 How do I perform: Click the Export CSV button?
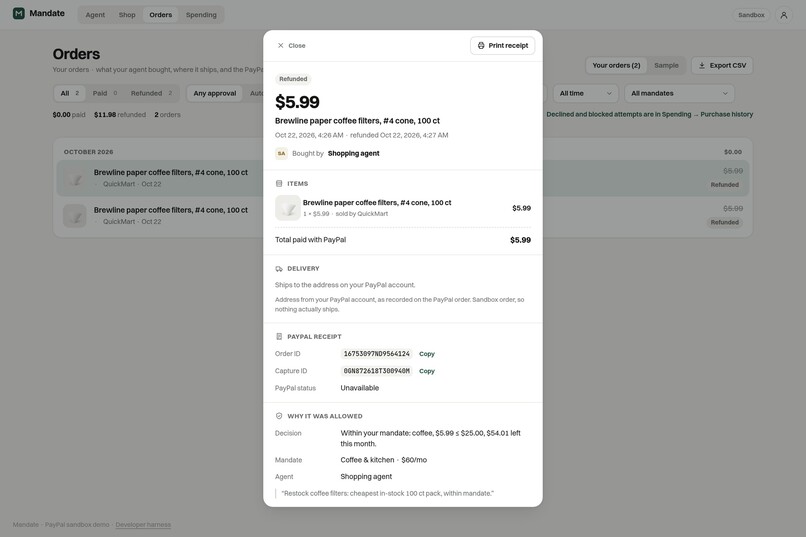pos(722,66)
